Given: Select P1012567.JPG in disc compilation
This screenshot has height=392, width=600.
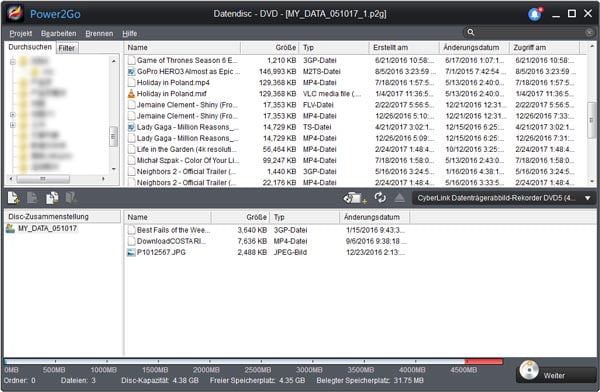Looking at the screenshot, I should [161, 252].
